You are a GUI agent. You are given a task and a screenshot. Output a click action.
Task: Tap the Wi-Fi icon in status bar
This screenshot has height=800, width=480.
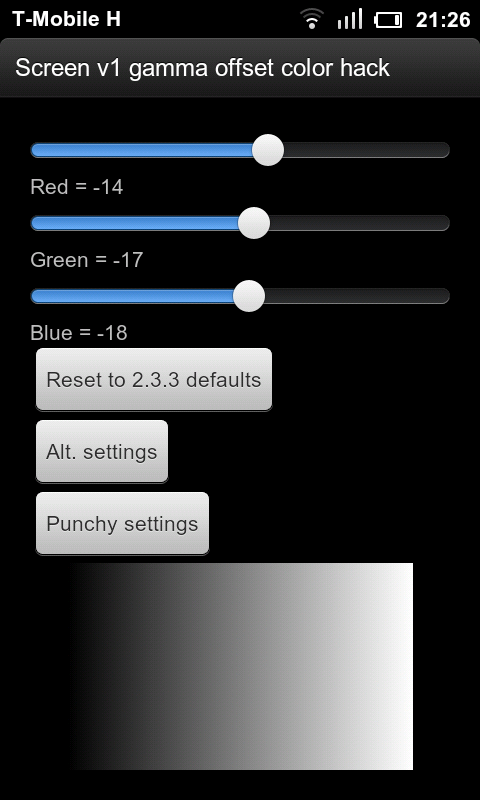(x=312, y=19)
